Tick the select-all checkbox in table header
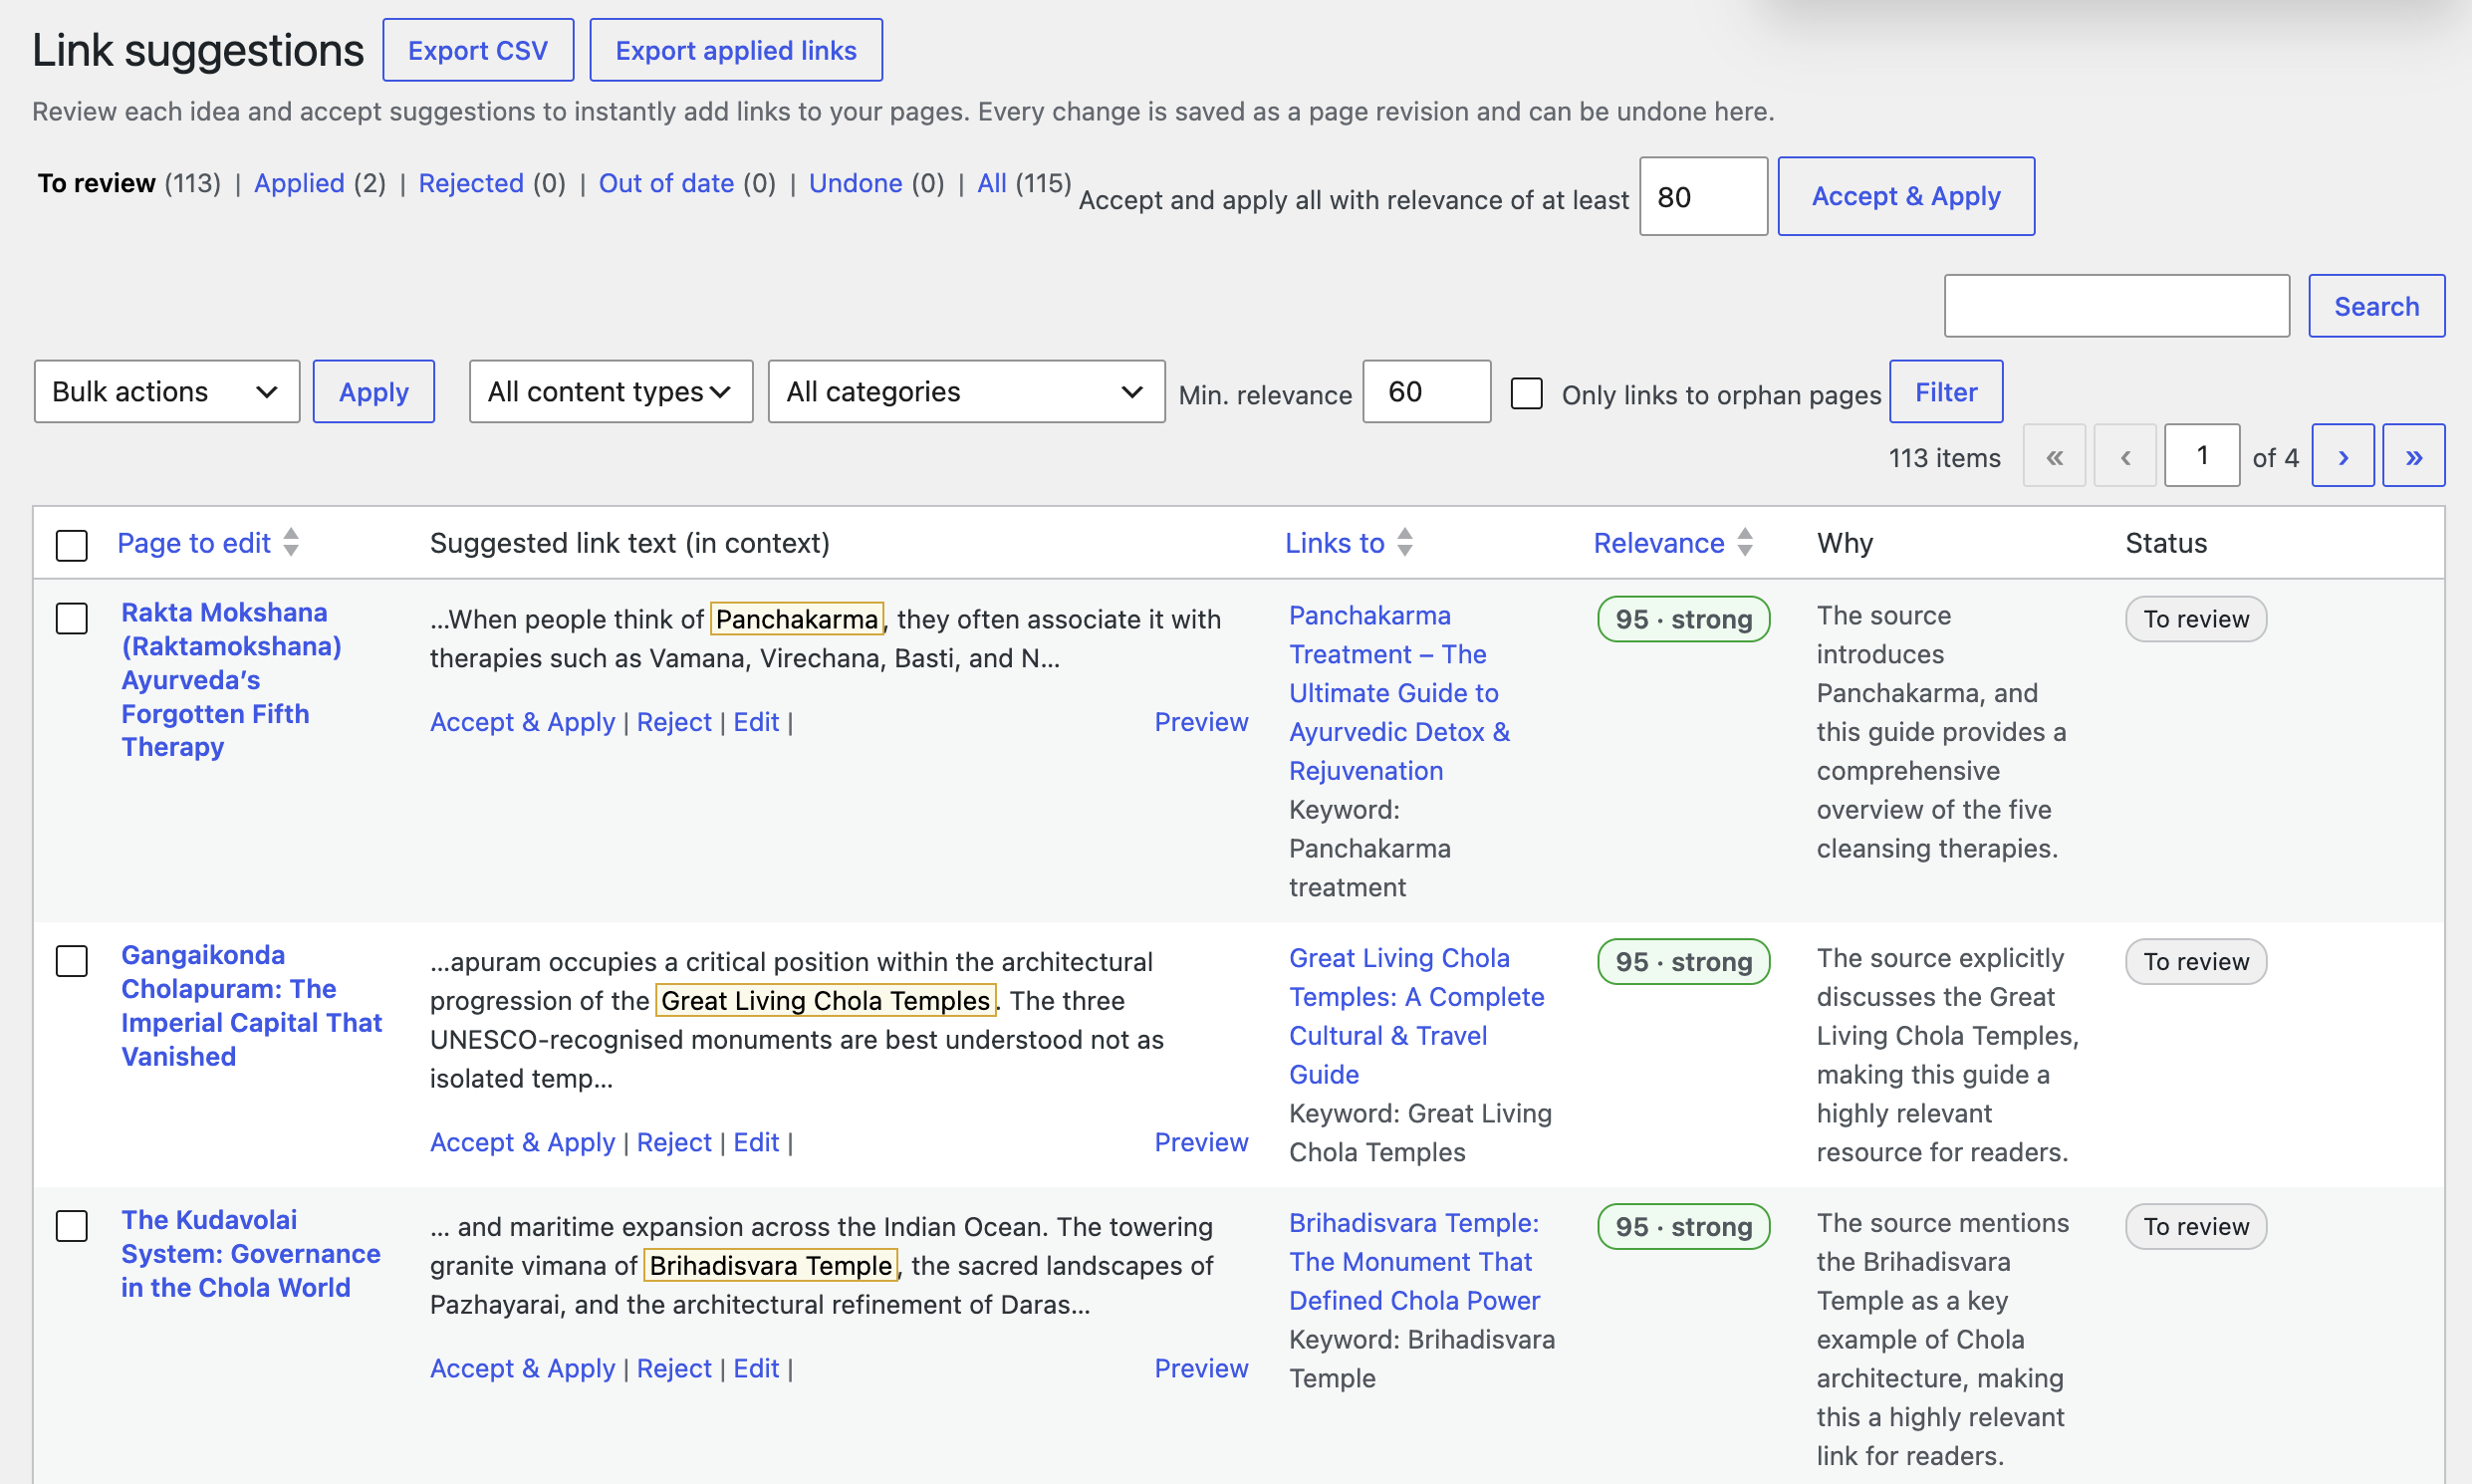The image size is (2472, 1484). click(x=72, y=545)
